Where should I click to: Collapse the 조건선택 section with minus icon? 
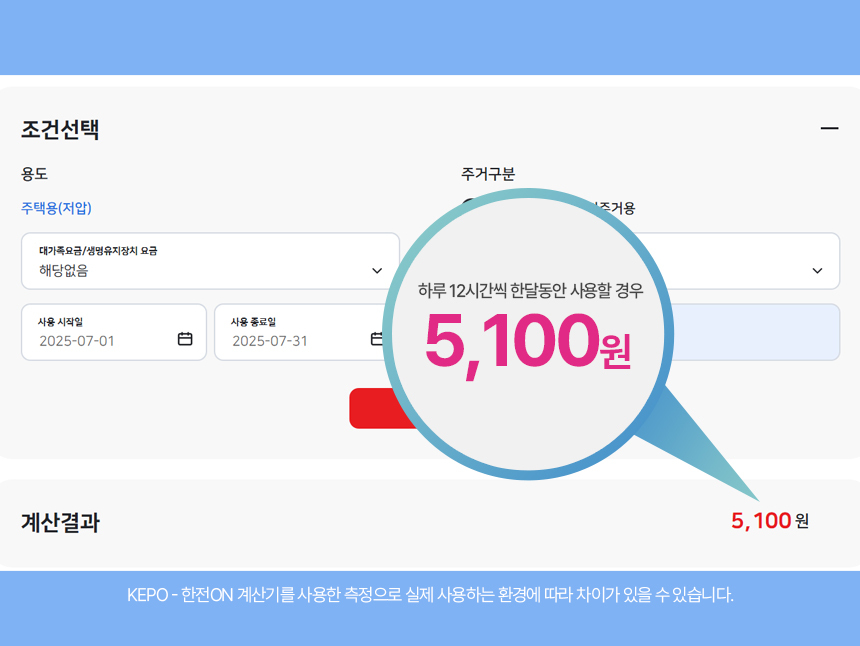tap(829, 129)
